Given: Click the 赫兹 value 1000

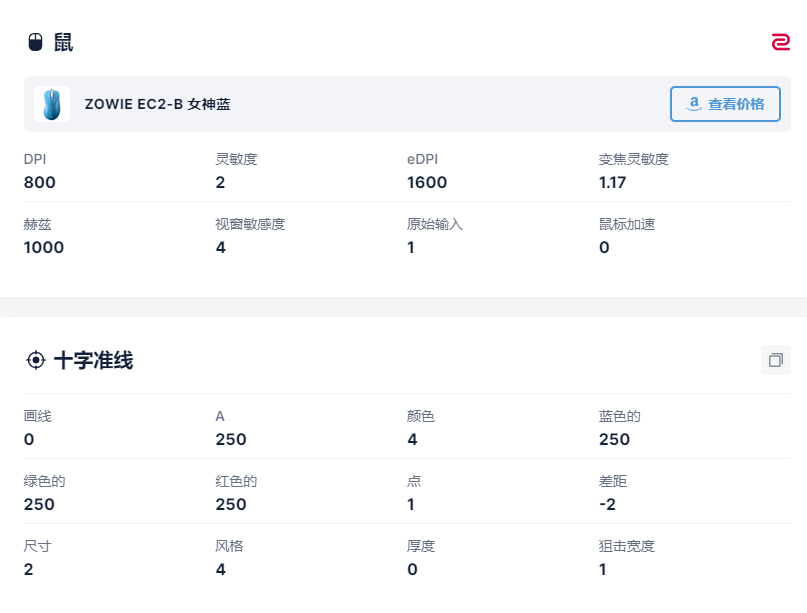Looking at the screenshot, I should tap(44, 247).
